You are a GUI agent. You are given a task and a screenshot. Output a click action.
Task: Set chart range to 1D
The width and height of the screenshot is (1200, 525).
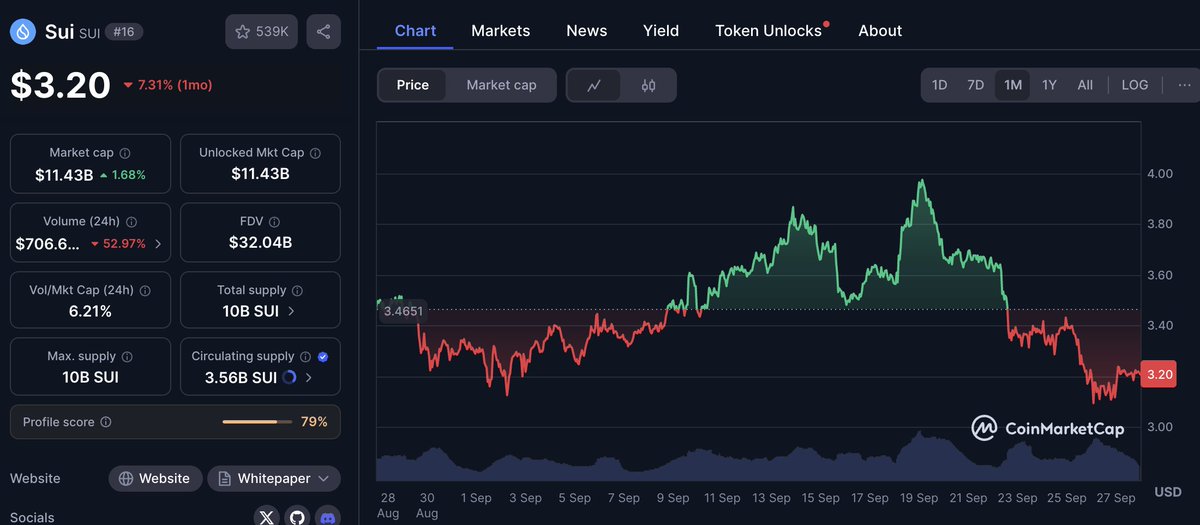click(940, 85)
